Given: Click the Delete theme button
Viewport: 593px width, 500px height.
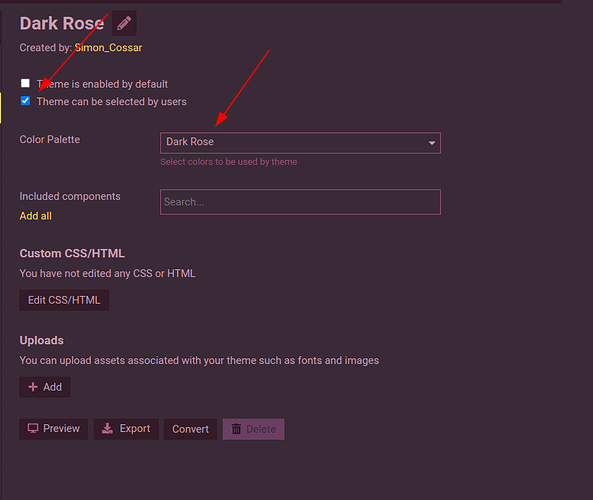Looking at the screenshot, I should tap(253, 429).
